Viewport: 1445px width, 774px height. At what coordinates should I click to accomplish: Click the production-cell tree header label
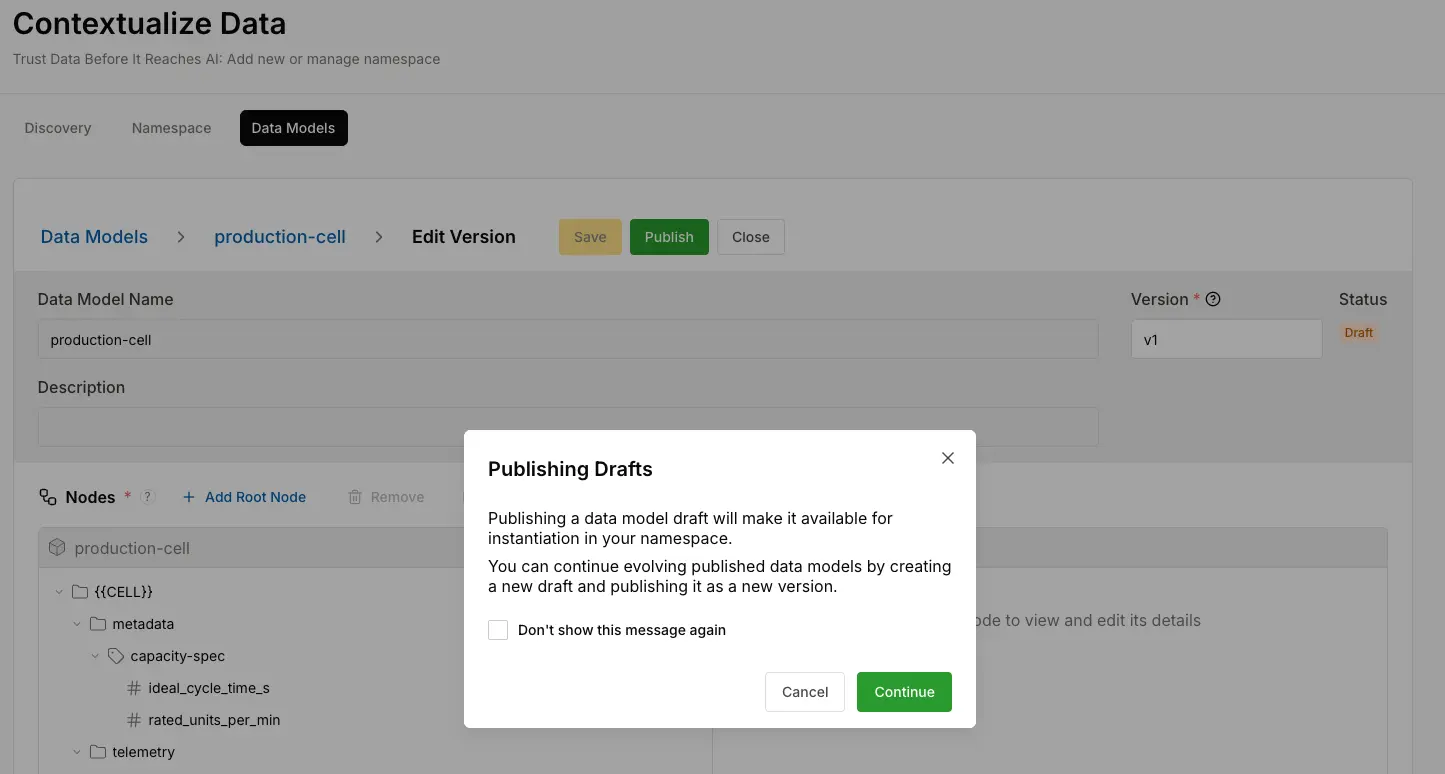click(132, 548)
